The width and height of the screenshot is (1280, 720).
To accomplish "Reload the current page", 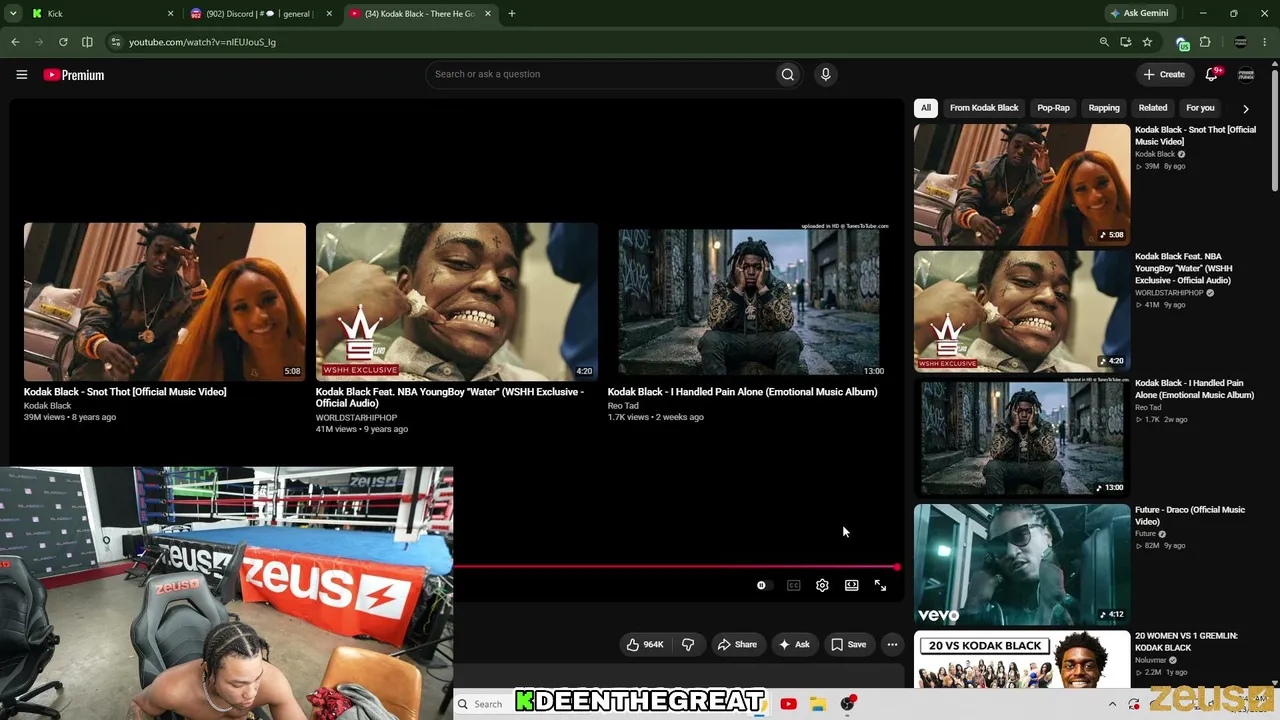I will [x=63, y=42].
